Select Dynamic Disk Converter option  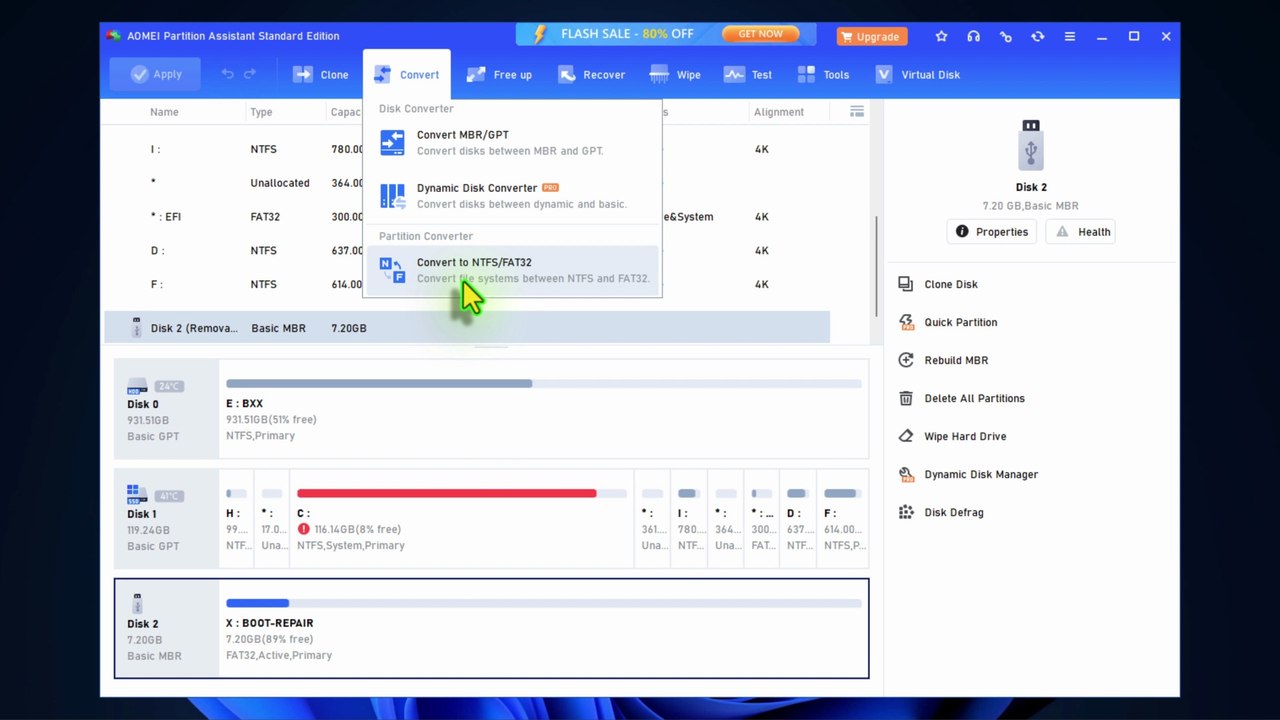pos(512,195)
